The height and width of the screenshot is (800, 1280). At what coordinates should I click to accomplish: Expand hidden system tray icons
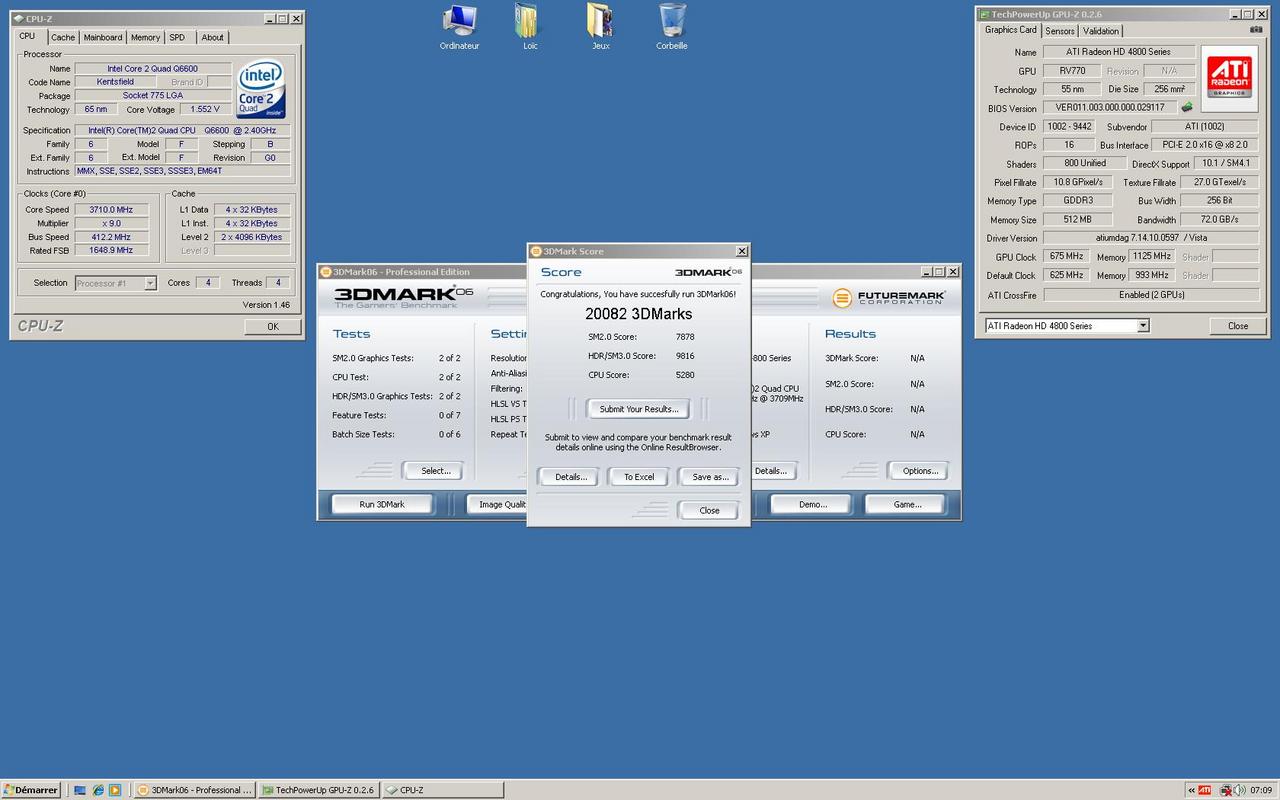[x=1190, y=790]
